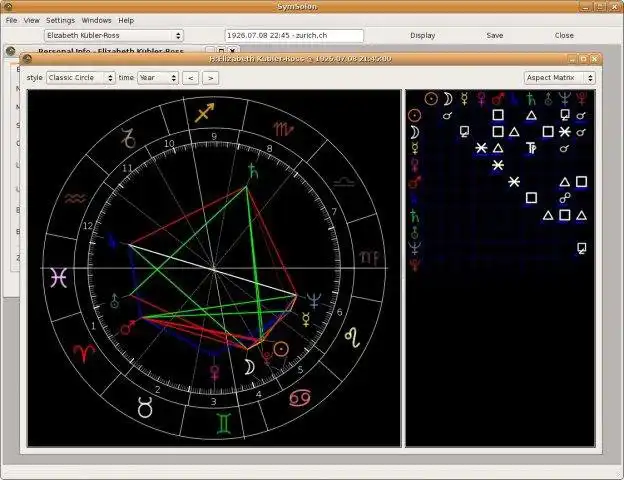The width and height of the screenshot is (624, 480).
Task: Select the Sun glyph inside the chart wheel
Action: click(x=281, y=349)
